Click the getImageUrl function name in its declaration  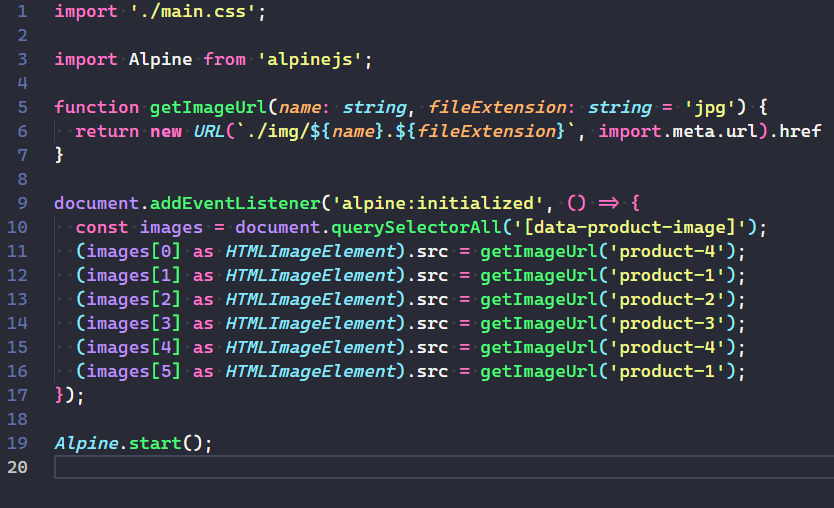pyautogui.click(x=208, y=107)
